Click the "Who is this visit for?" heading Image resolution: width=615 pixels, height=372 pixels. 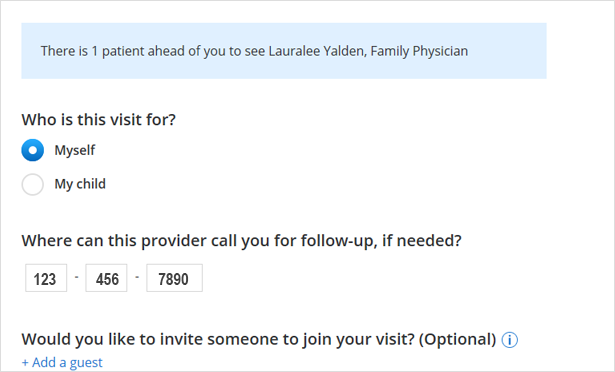(98, 119)
